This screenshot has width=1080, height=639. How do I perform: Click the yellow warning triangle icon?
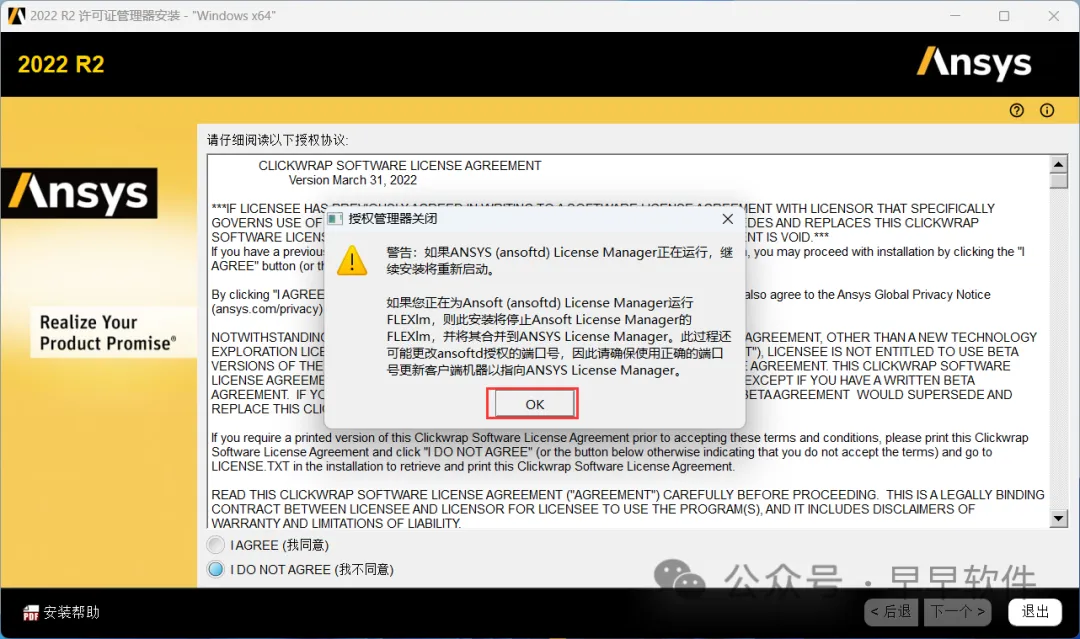(x=352, y=260)
